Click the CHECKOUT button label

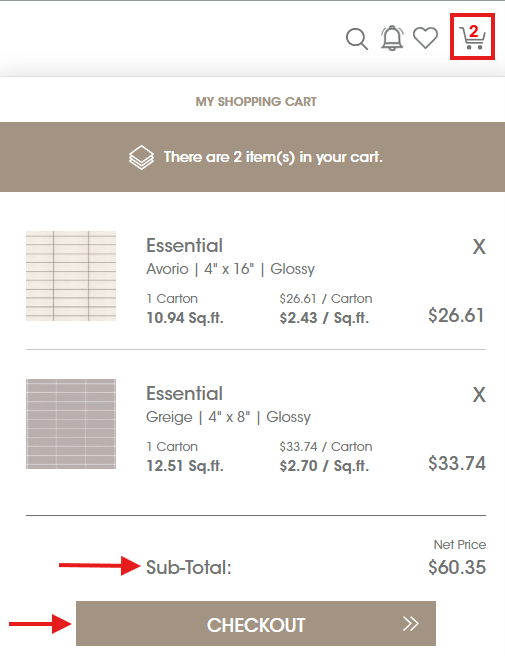(x=256, y=625)
